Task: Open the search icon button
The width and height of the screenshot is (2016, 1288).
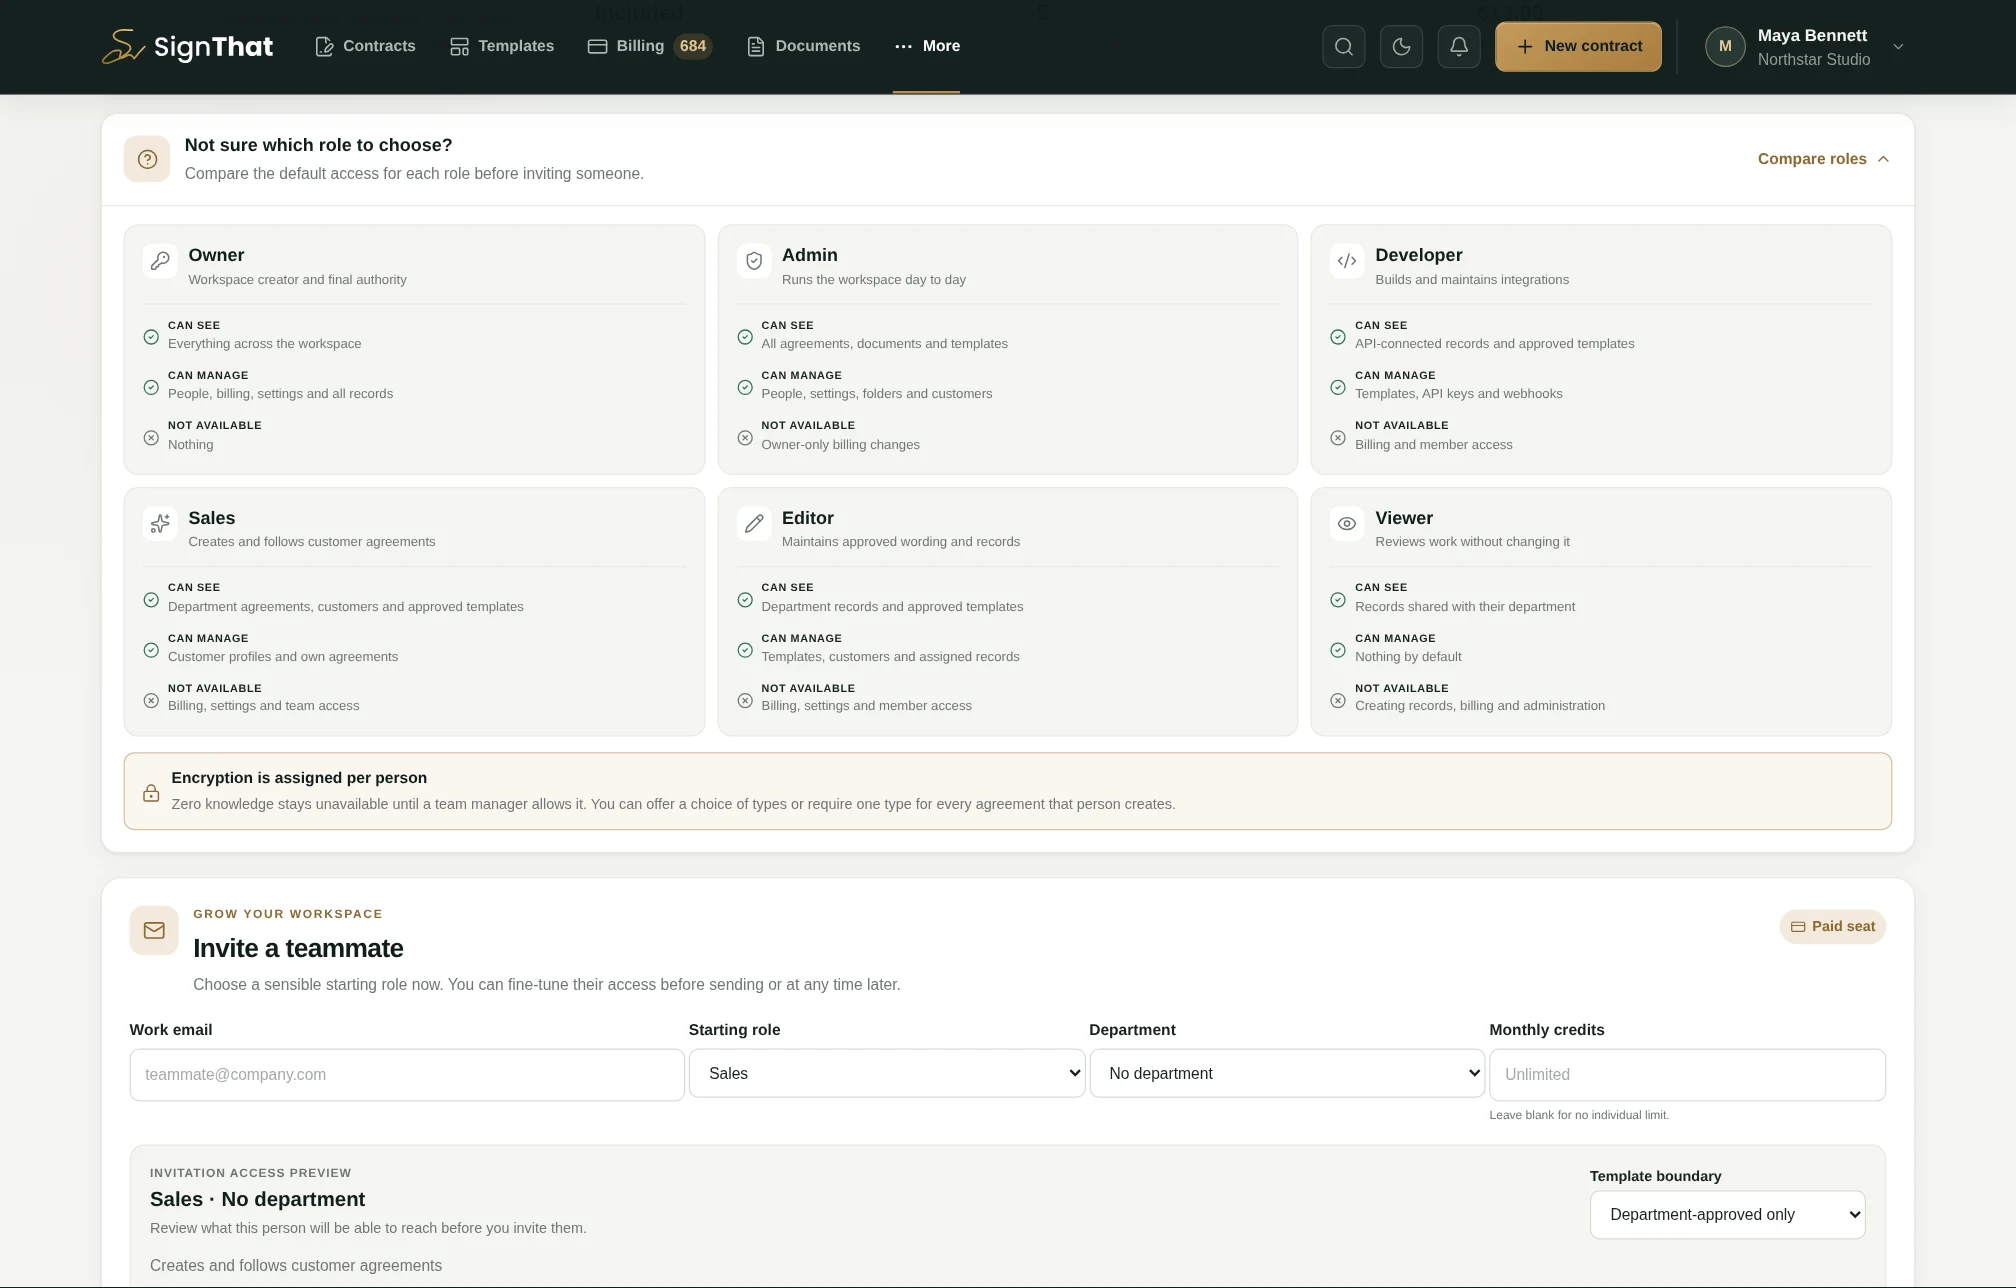Action: tap(1343, 46)
